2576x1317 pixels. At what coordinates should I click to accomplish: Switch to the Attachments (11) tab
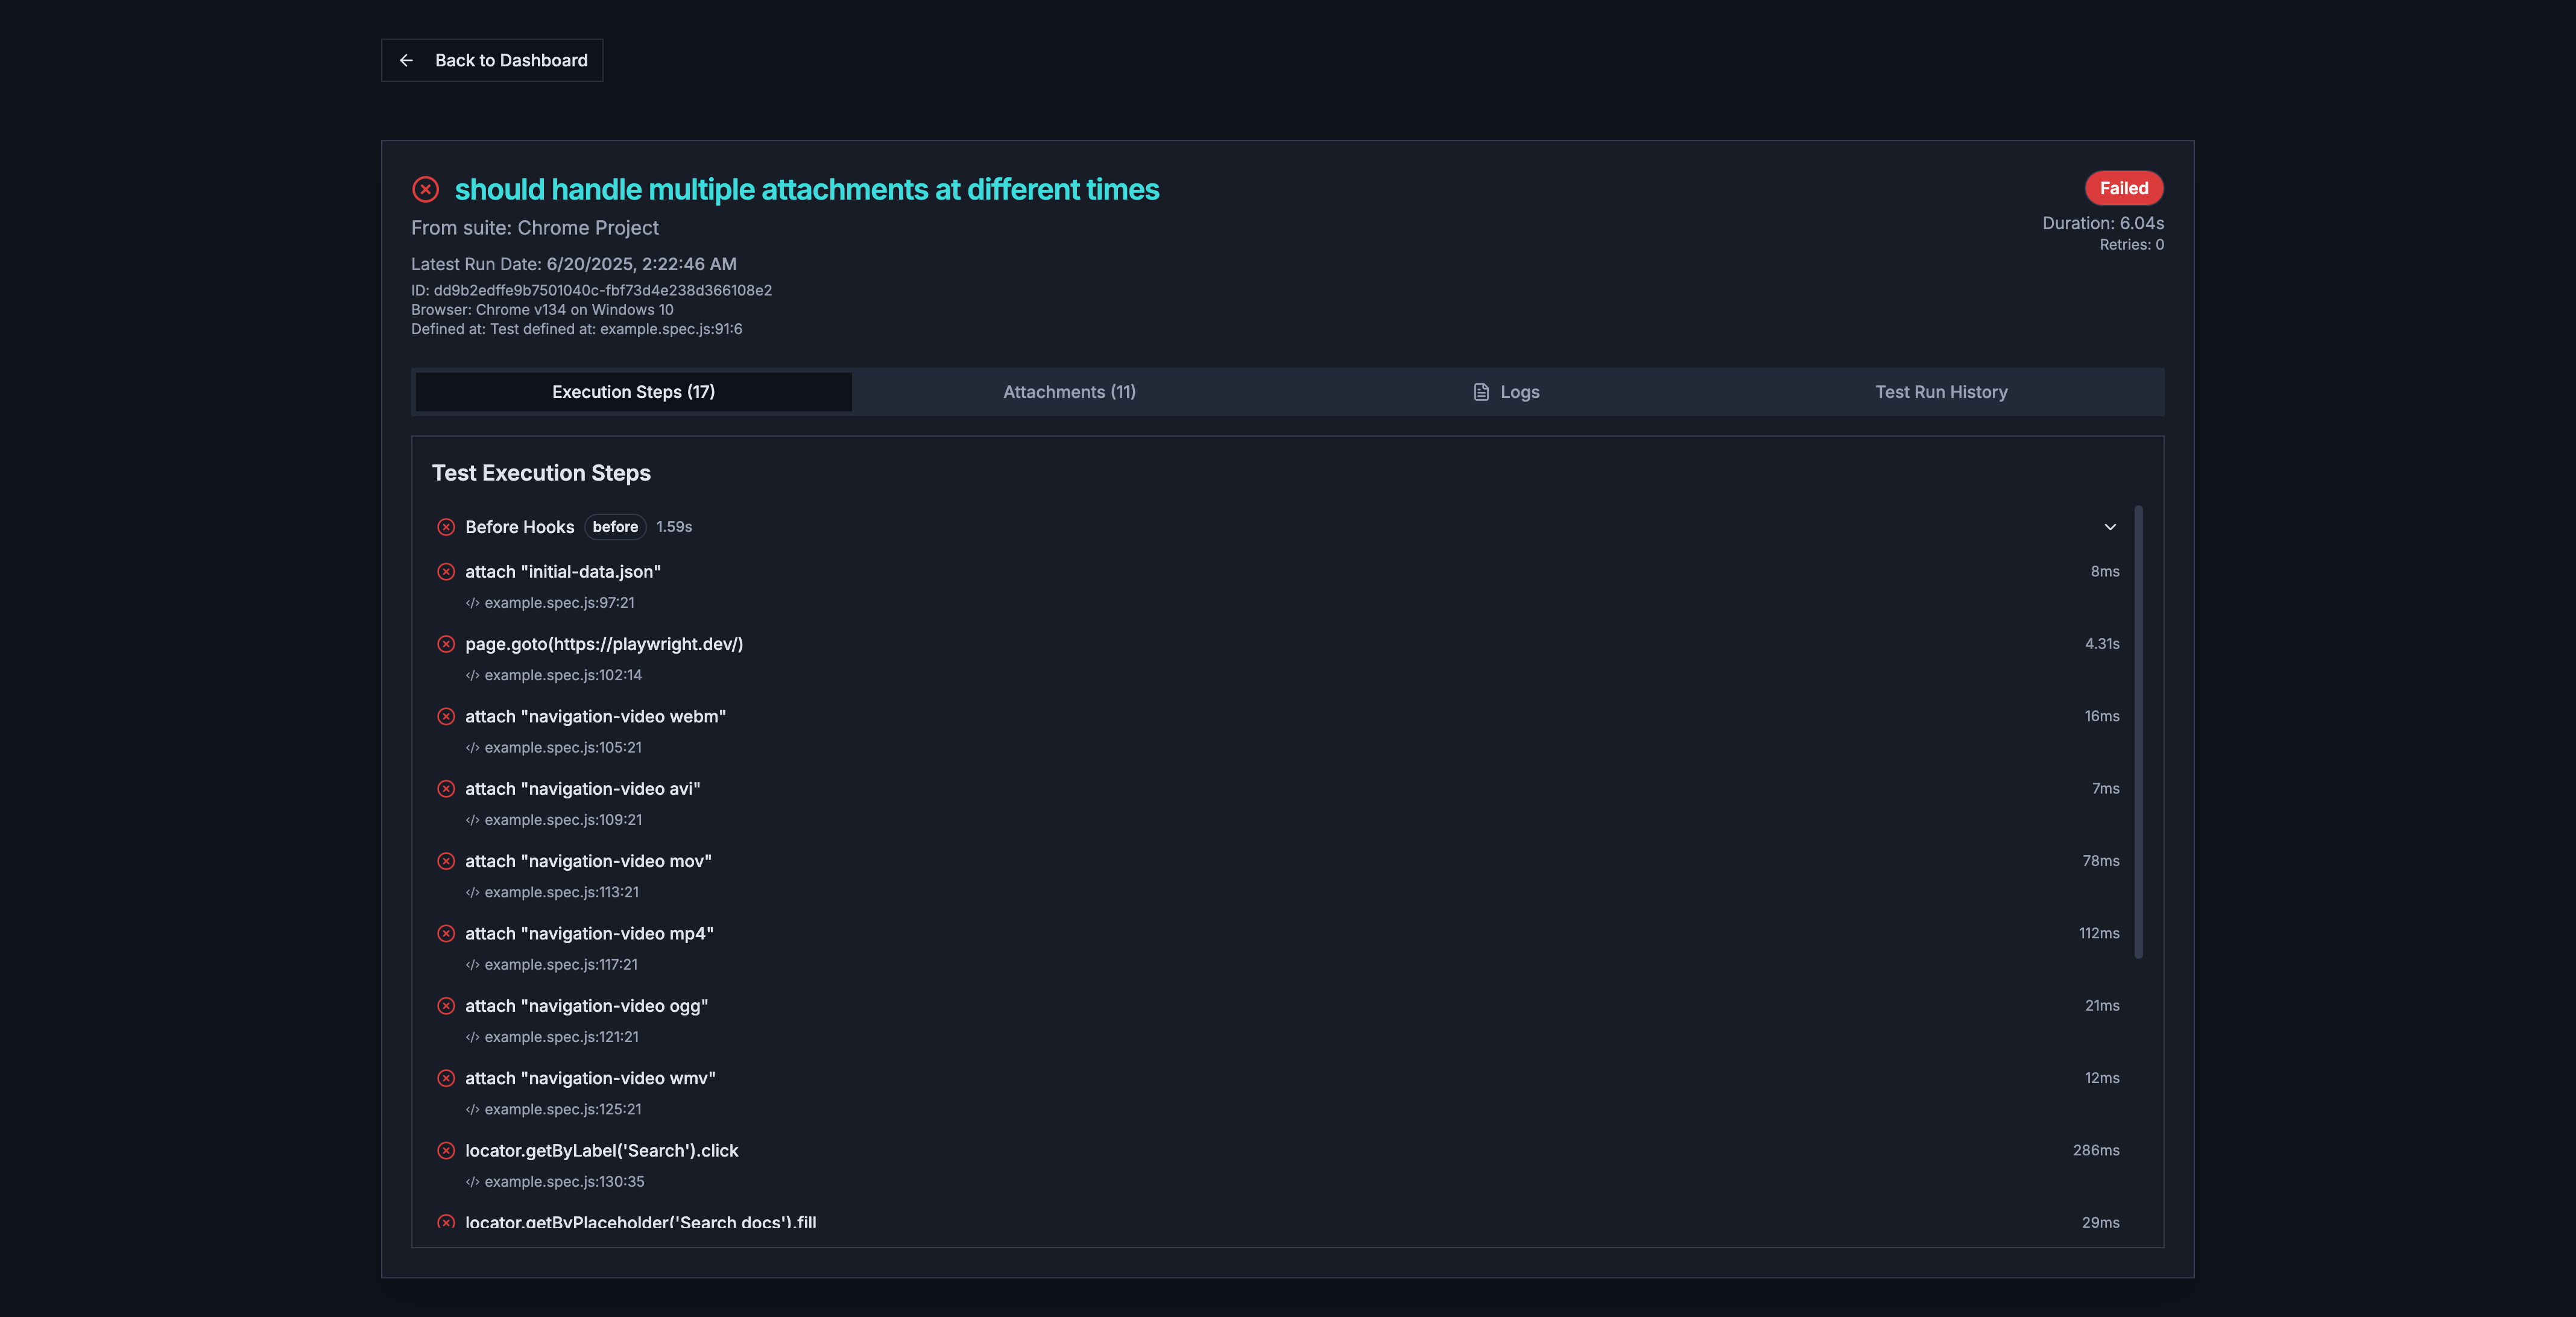pos(1069,392)
